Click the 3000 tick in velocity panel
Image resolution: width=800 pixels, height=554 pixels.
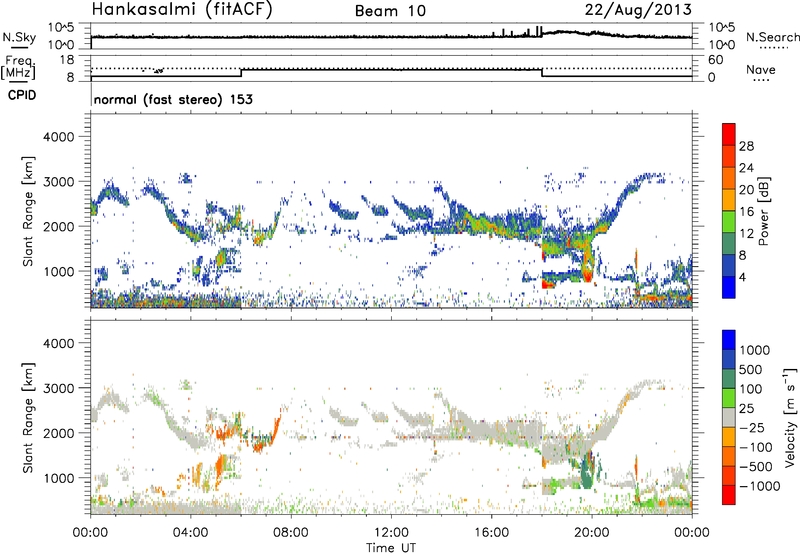click(x=58, y=388)
